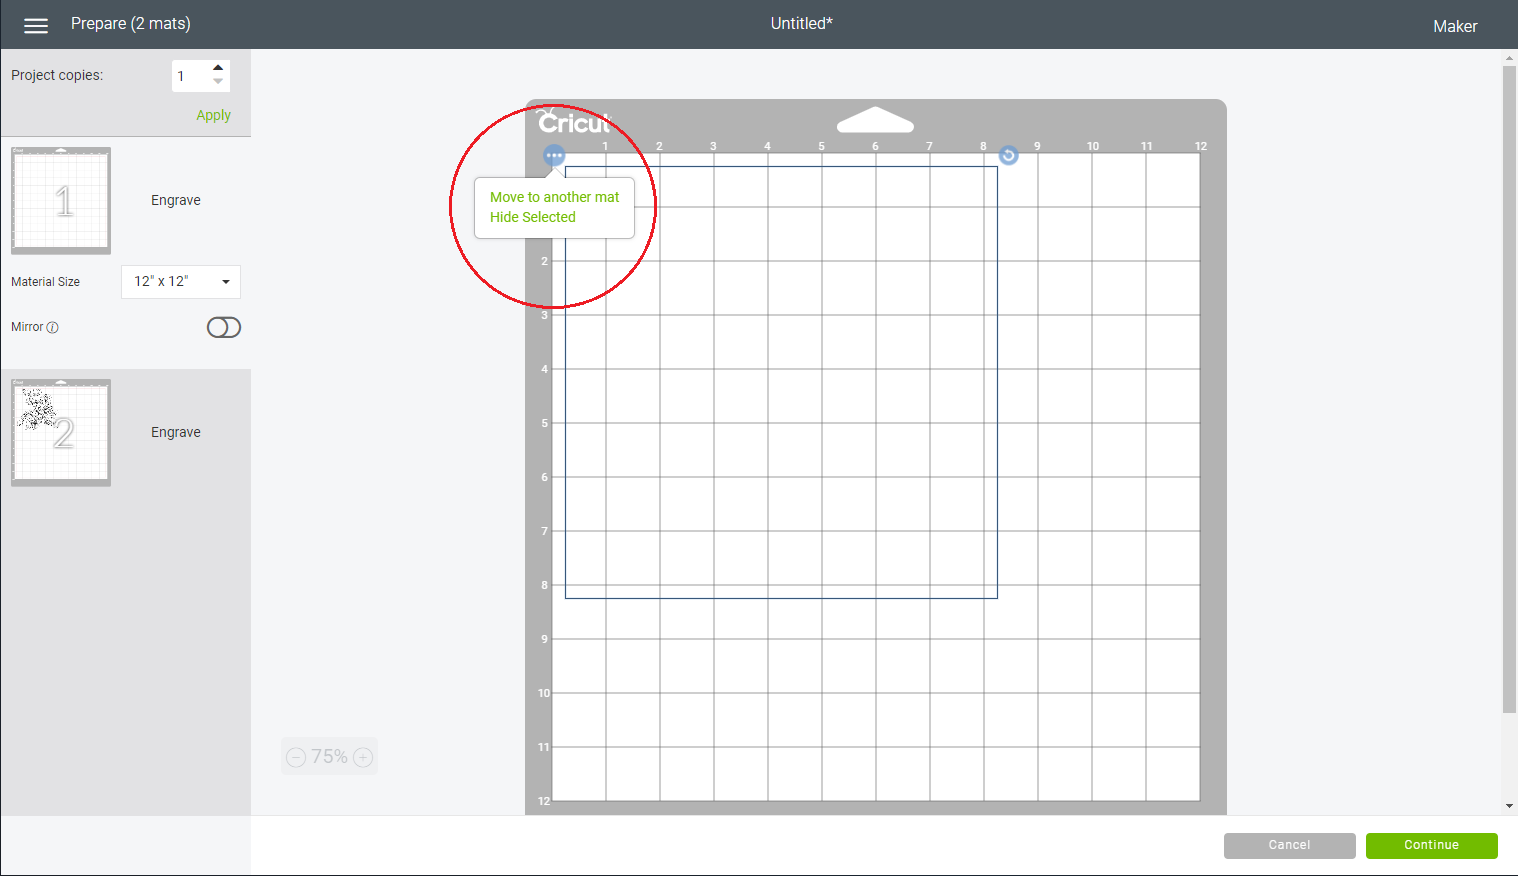This screenshot has height=876, width=1518.
Task: Toggle the Mirror switch
Action: point(223,328)
